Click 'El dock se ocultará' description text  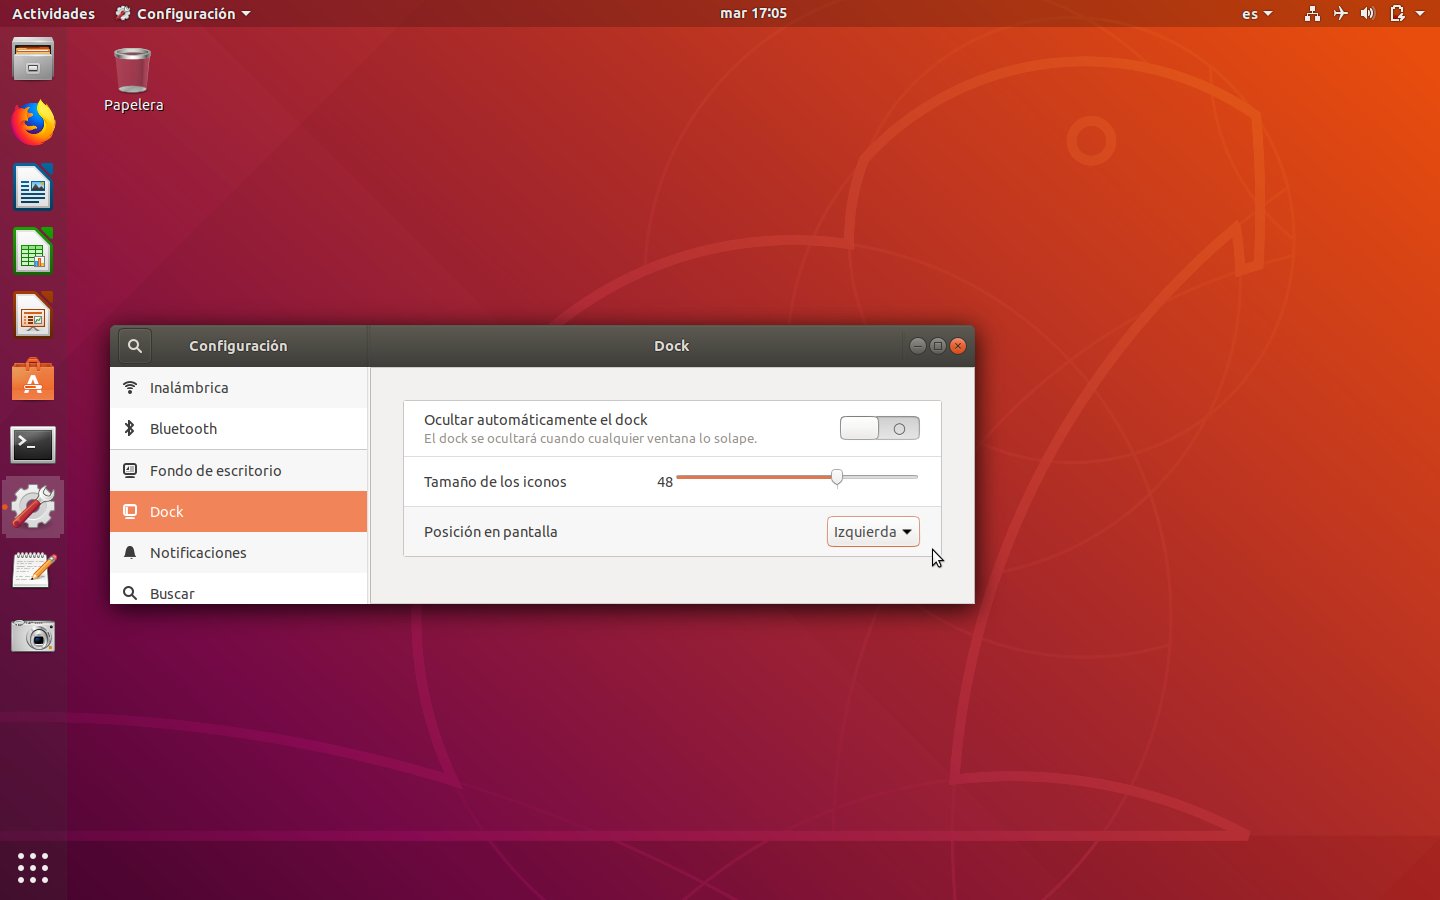pyautogui.click(x=590, y=439)
